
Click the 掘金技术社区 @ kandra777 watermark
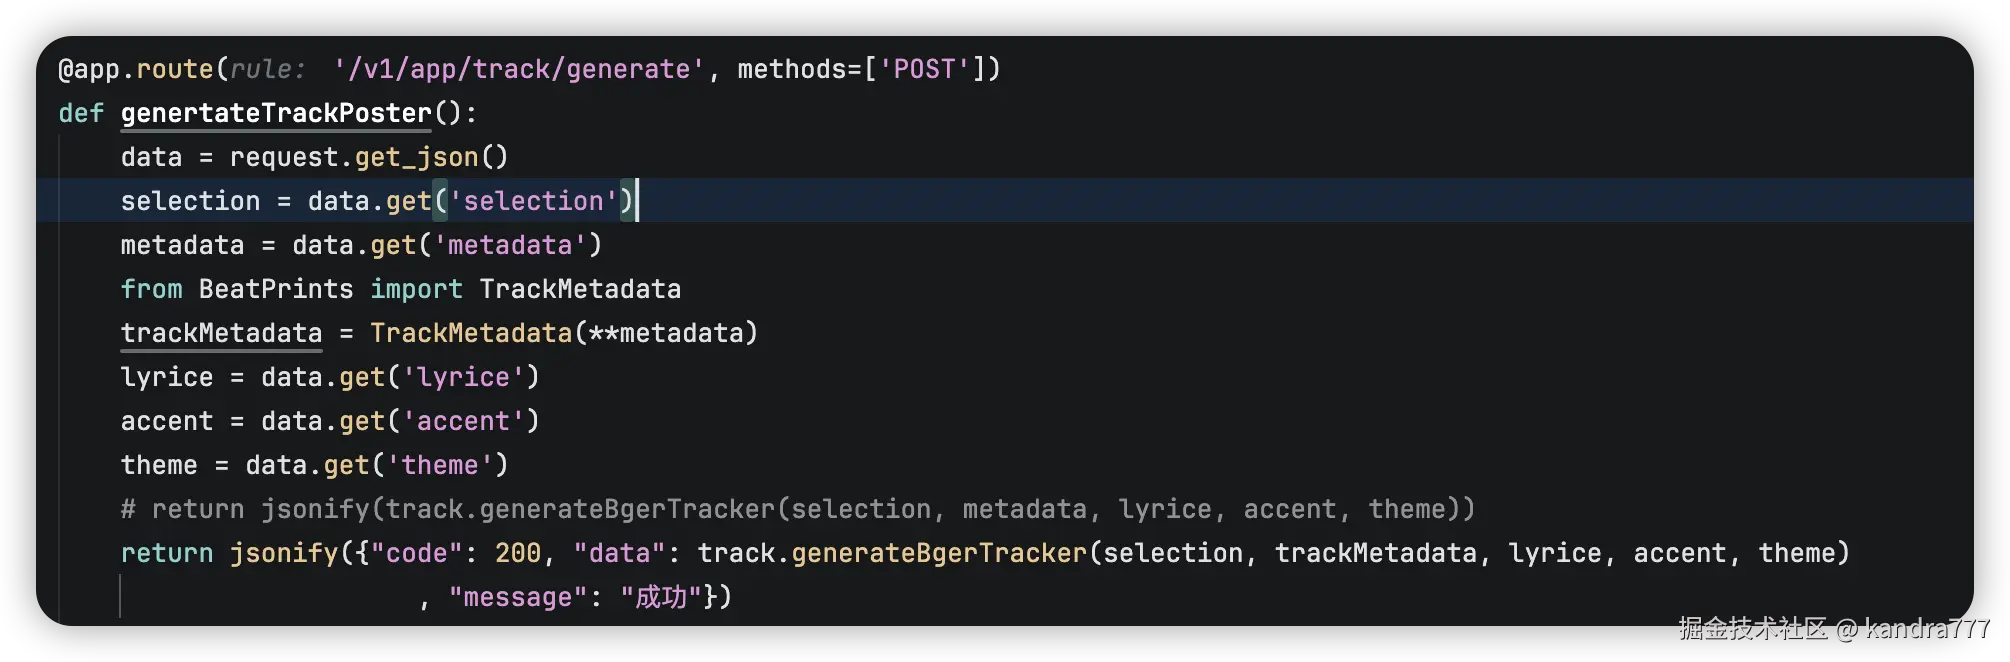tap(1833, 628)
